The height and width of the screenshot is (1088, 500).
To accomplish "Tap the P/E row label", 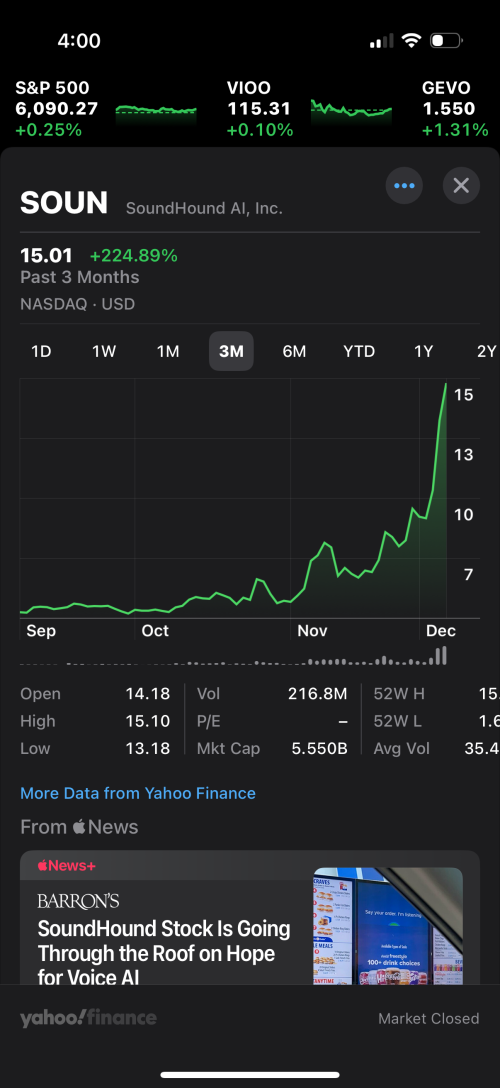I will [x=209, y=721].
